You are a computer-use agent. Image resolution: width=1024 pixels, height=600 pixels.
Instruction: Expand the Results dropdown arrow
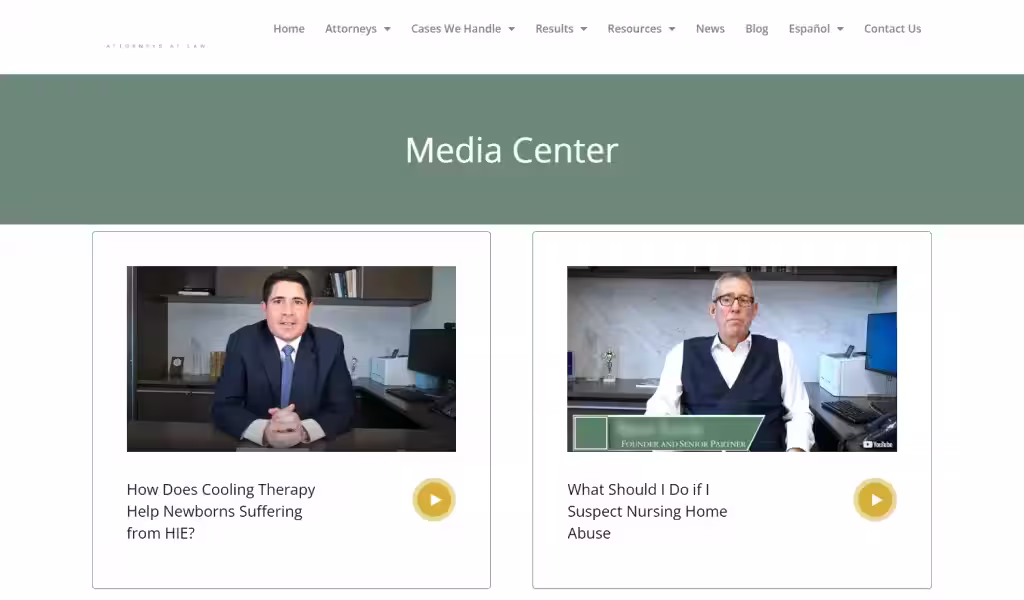pyautogui.click(x=584, y=29)
